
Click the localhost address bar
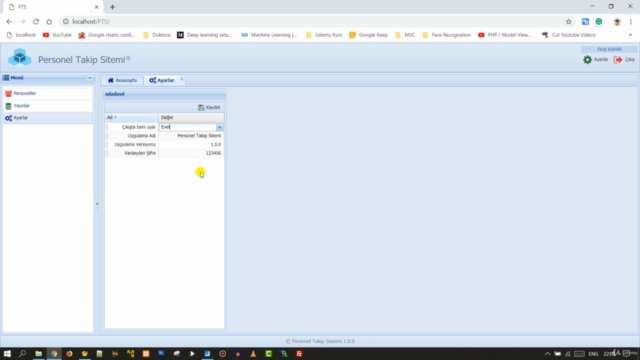tap(314, 22)
